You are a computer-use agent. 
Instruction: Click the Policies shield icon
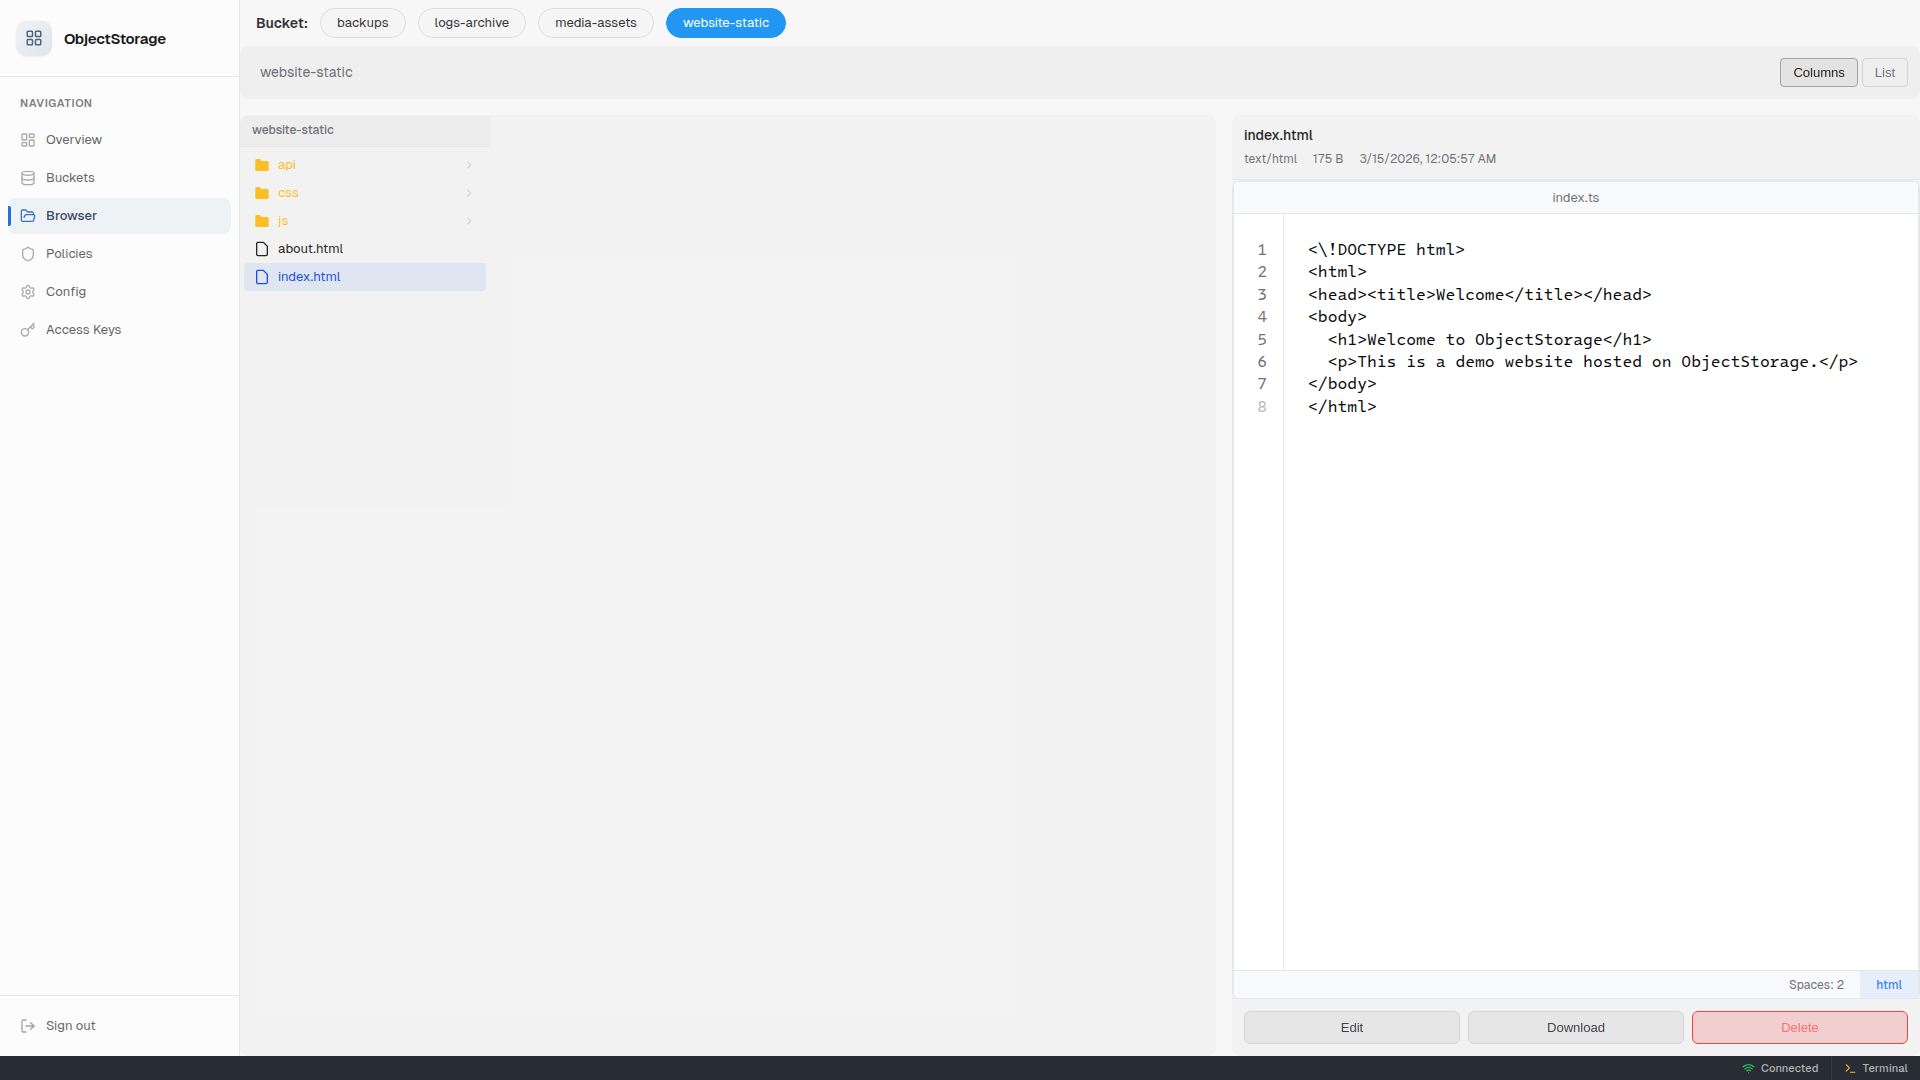click(28, 254)
